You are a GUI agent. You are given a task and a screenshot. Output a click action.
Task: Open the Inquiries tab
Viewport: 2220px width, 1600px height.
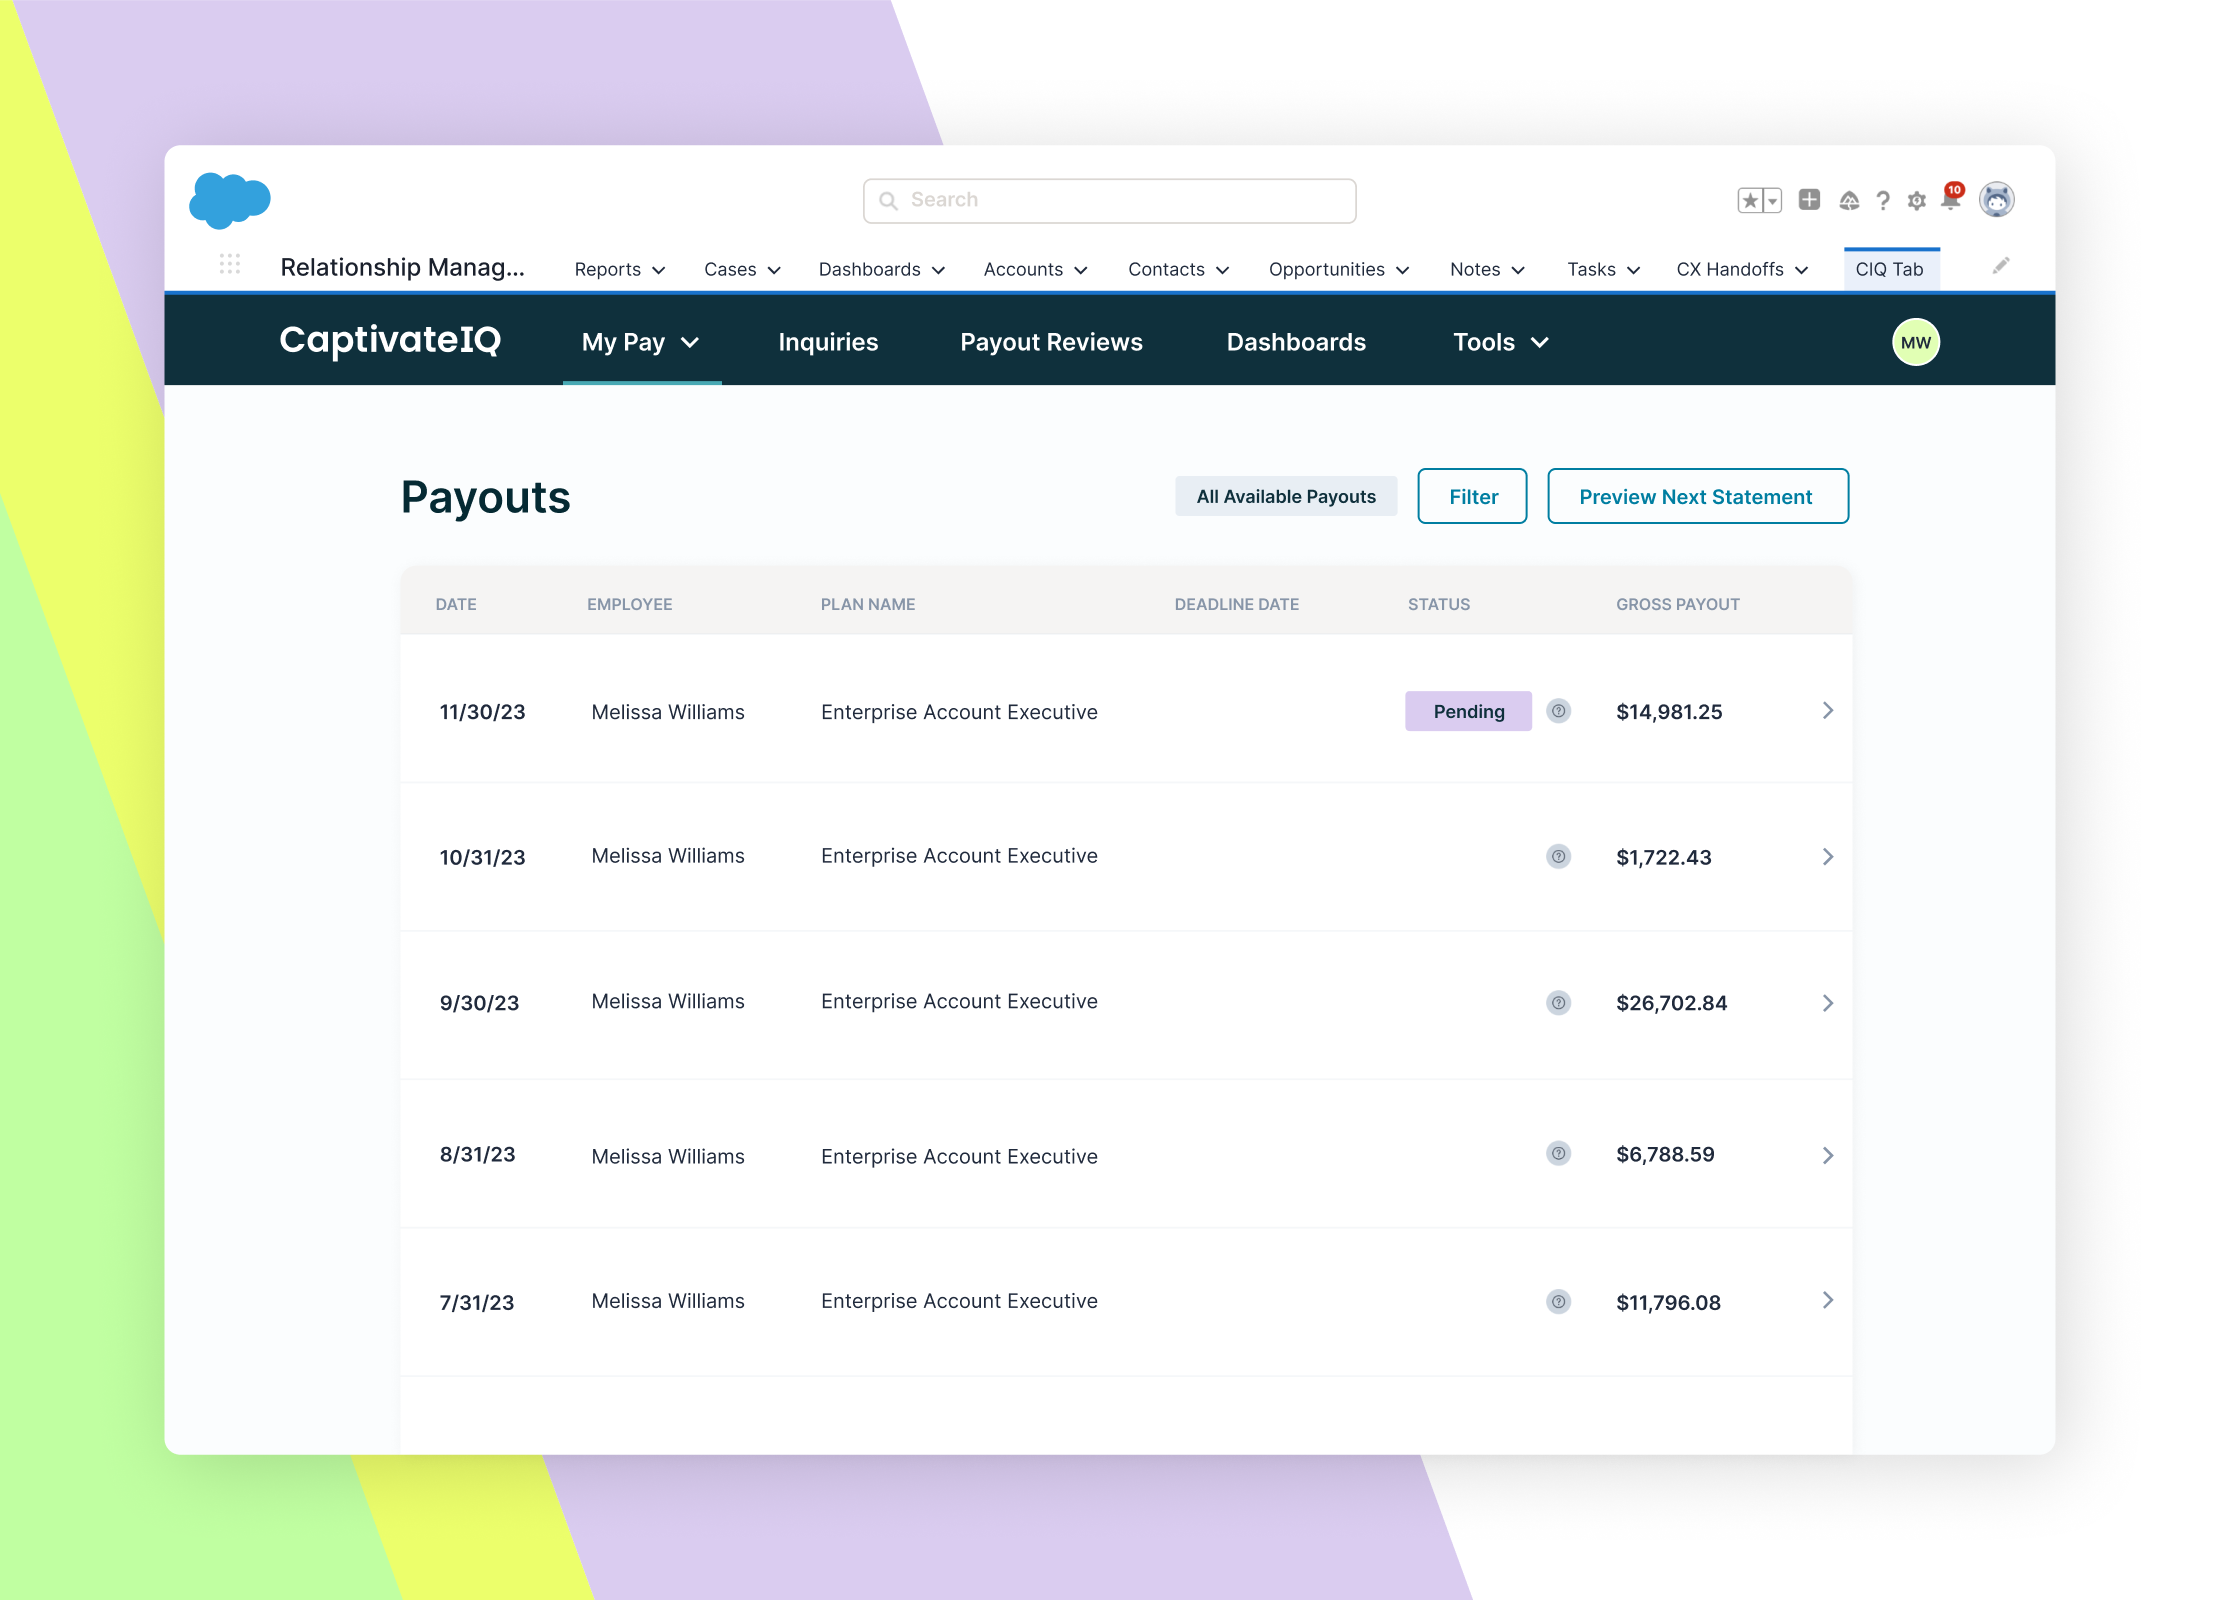828,343
